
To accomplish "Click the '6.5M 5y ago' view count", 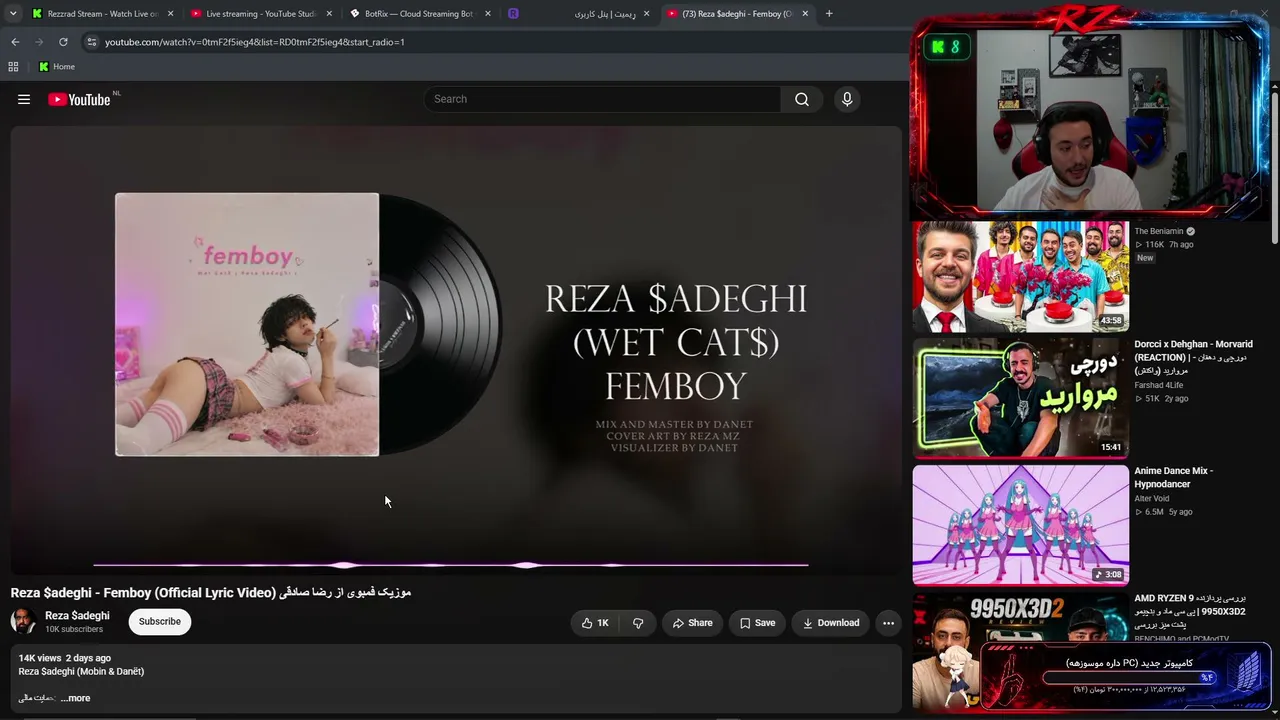I will coord(1163,512).
